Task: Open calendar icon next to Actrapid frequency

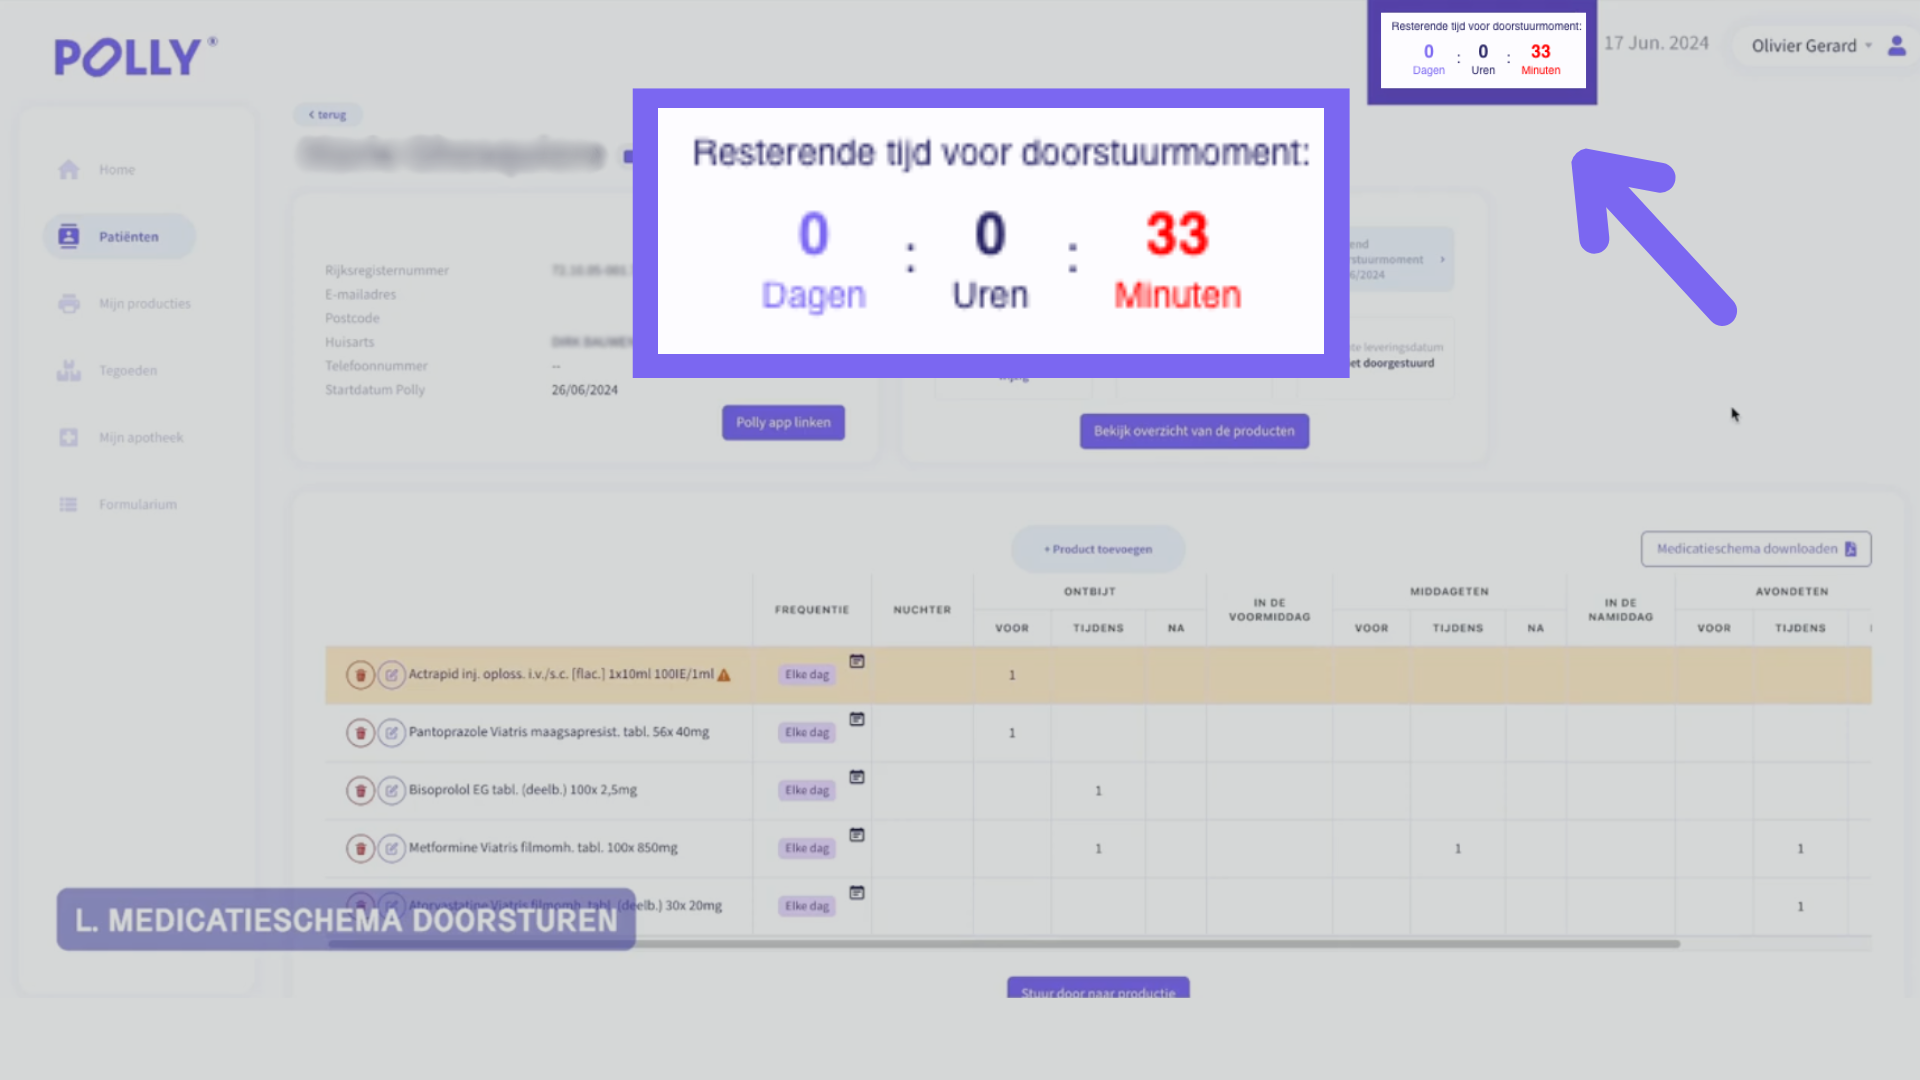Action: [857, 662]
